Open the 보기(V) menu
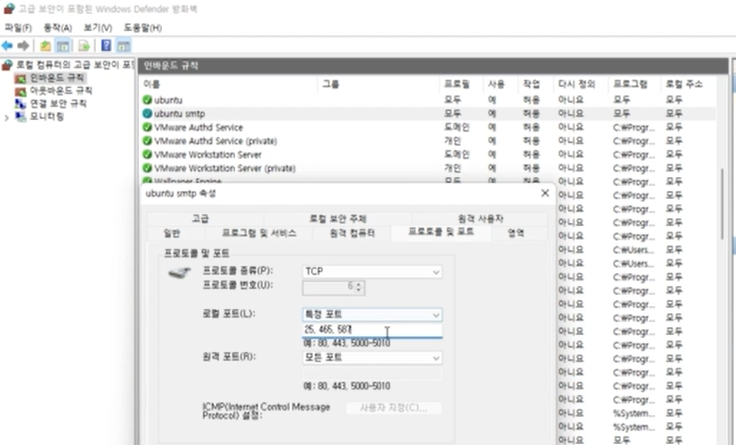Image resolution: width=736 pixels, height=445 pixels. click(x=98, y=28)
